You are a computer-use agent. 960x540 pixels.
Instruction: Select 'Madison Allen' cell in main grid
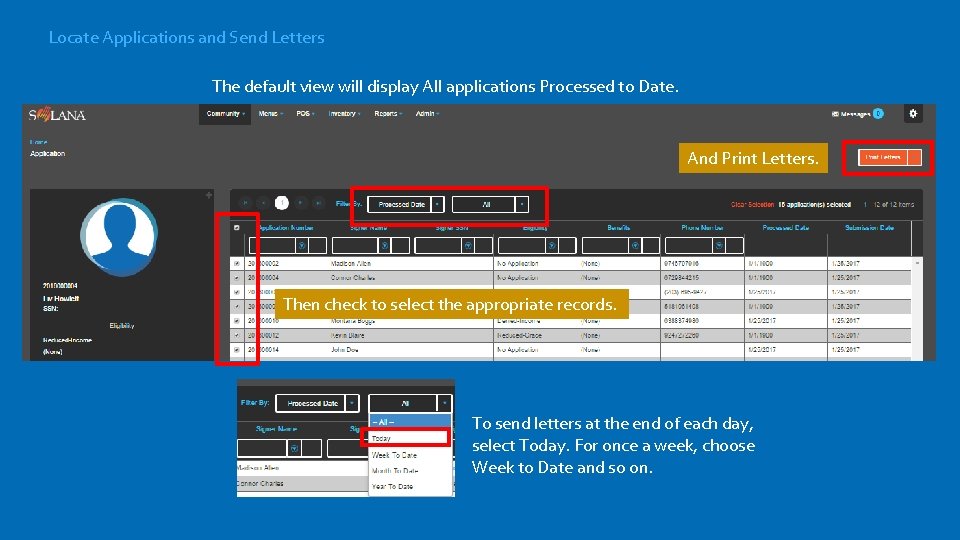(351, 263)
